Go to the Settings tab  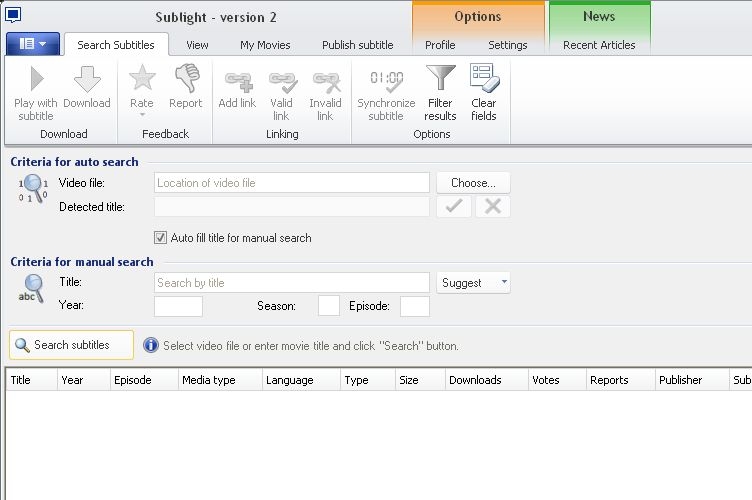pos(507,45)
